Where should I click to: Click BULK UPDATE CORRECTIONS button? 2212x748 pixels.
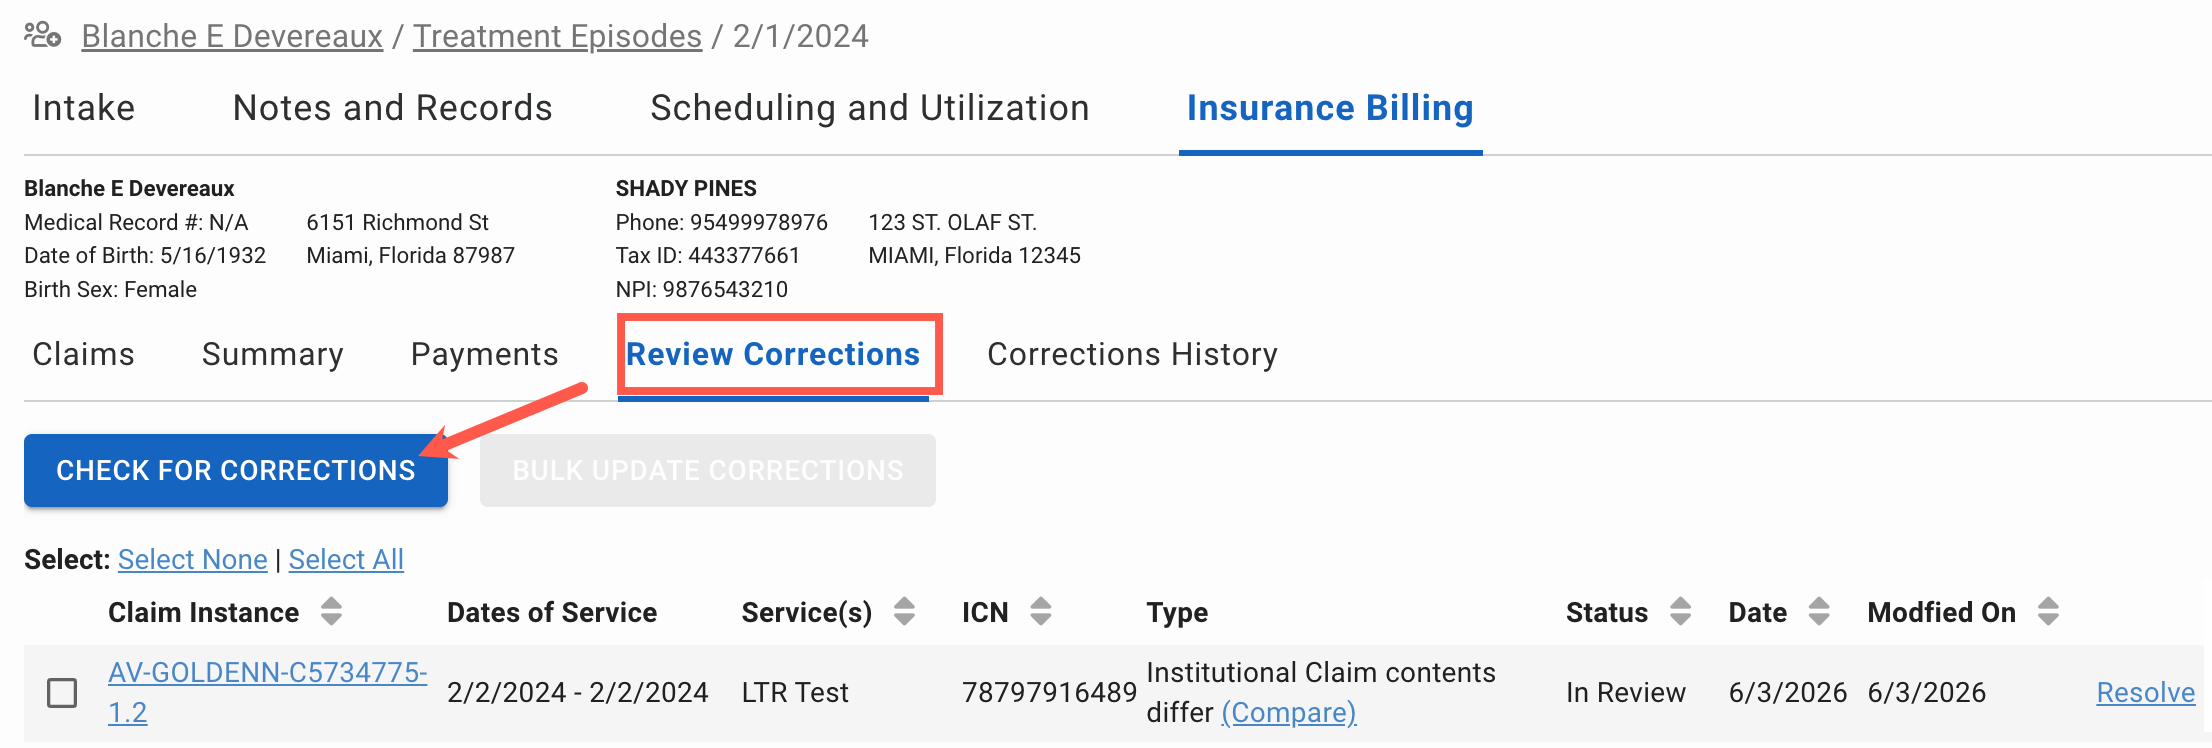pyautogui.click(x=708, y=470)
